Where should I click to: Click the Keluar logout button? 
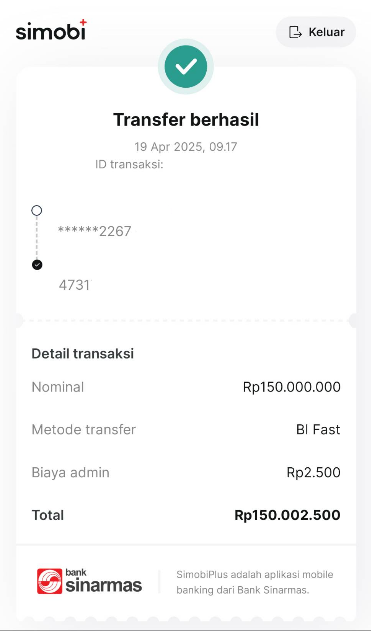(x=316, y=32)
